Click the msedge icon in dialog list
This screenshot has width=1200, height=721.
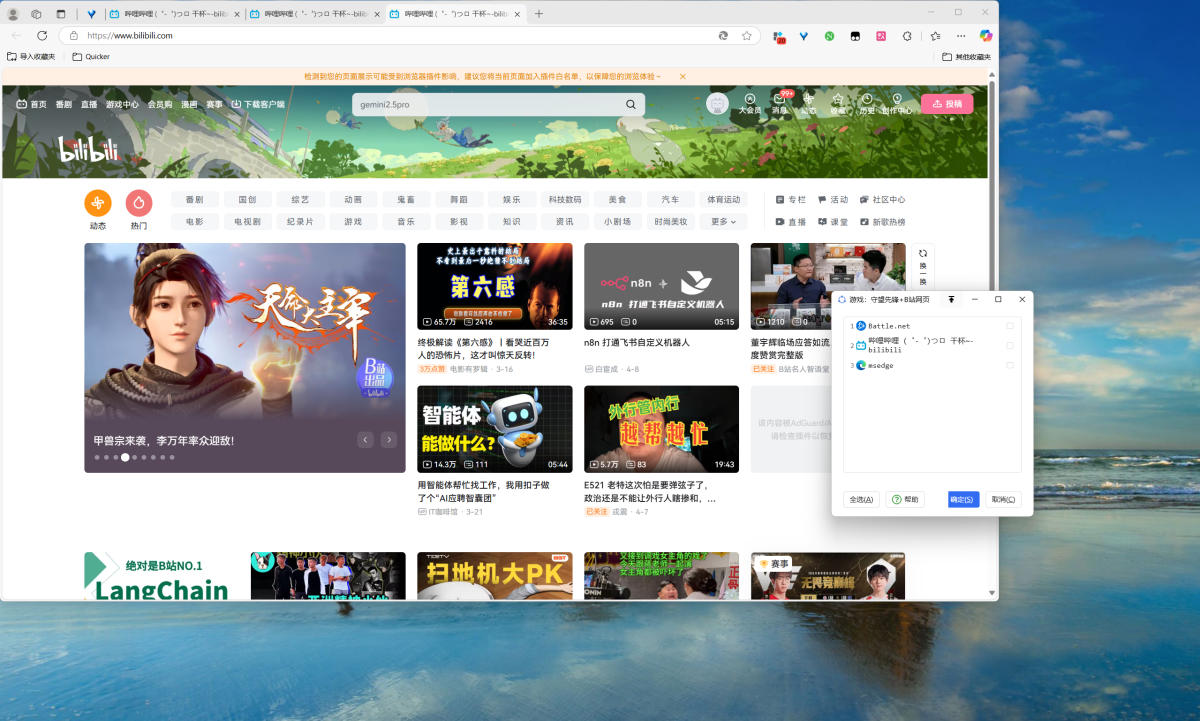[860, 365]
